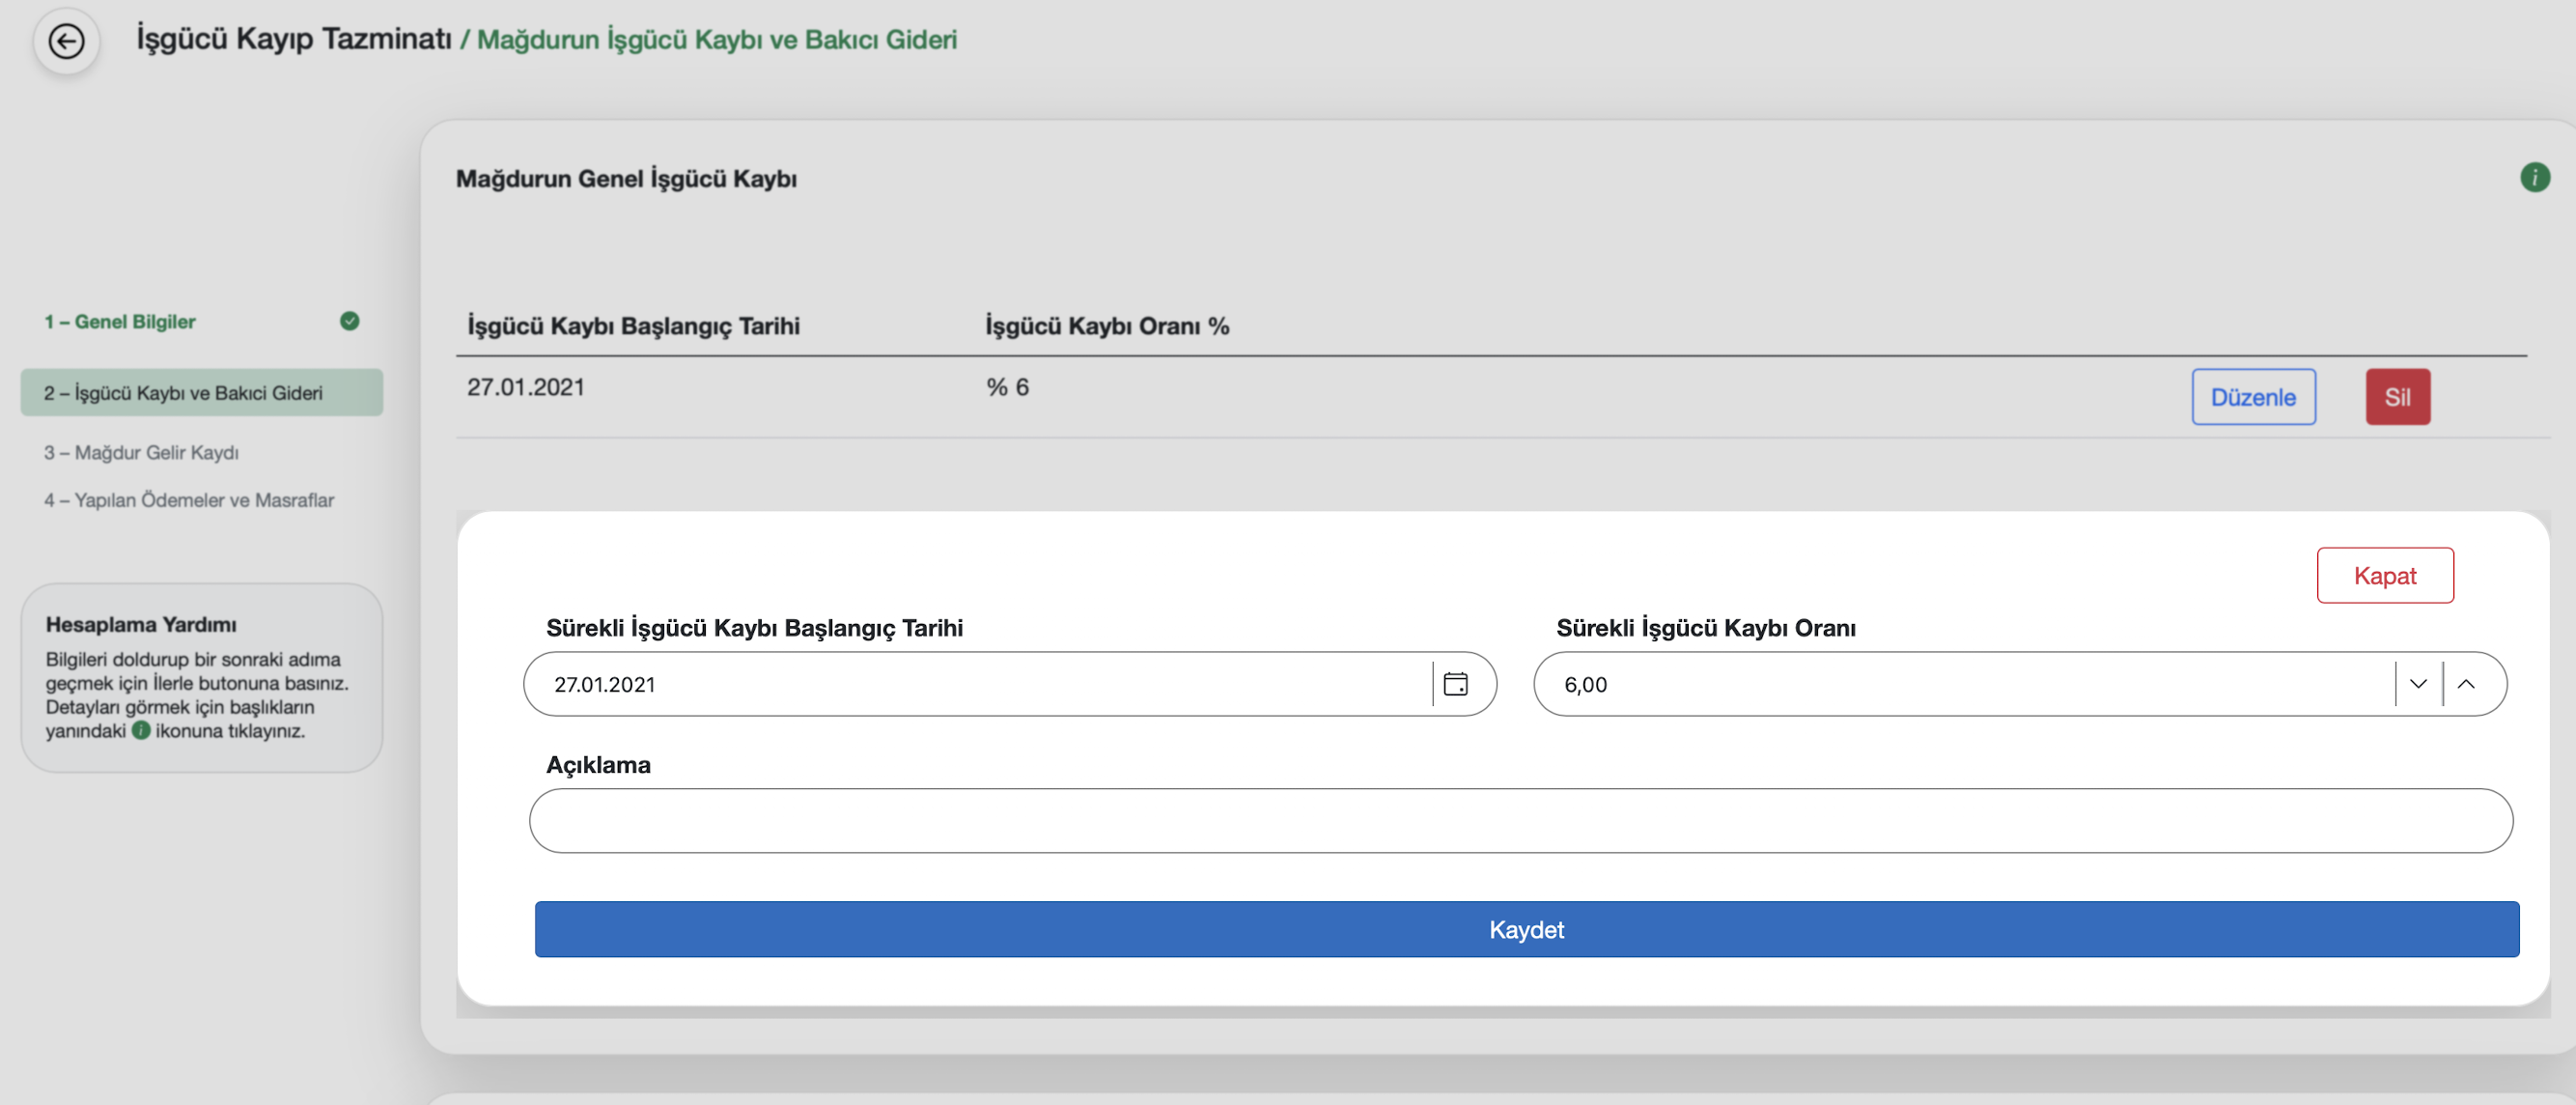Viewport: 2576px width, 1105px height.
Task: Focus the Sürekli İşgücü Kaybı Oranı field
Action: tap(1960, 684)
